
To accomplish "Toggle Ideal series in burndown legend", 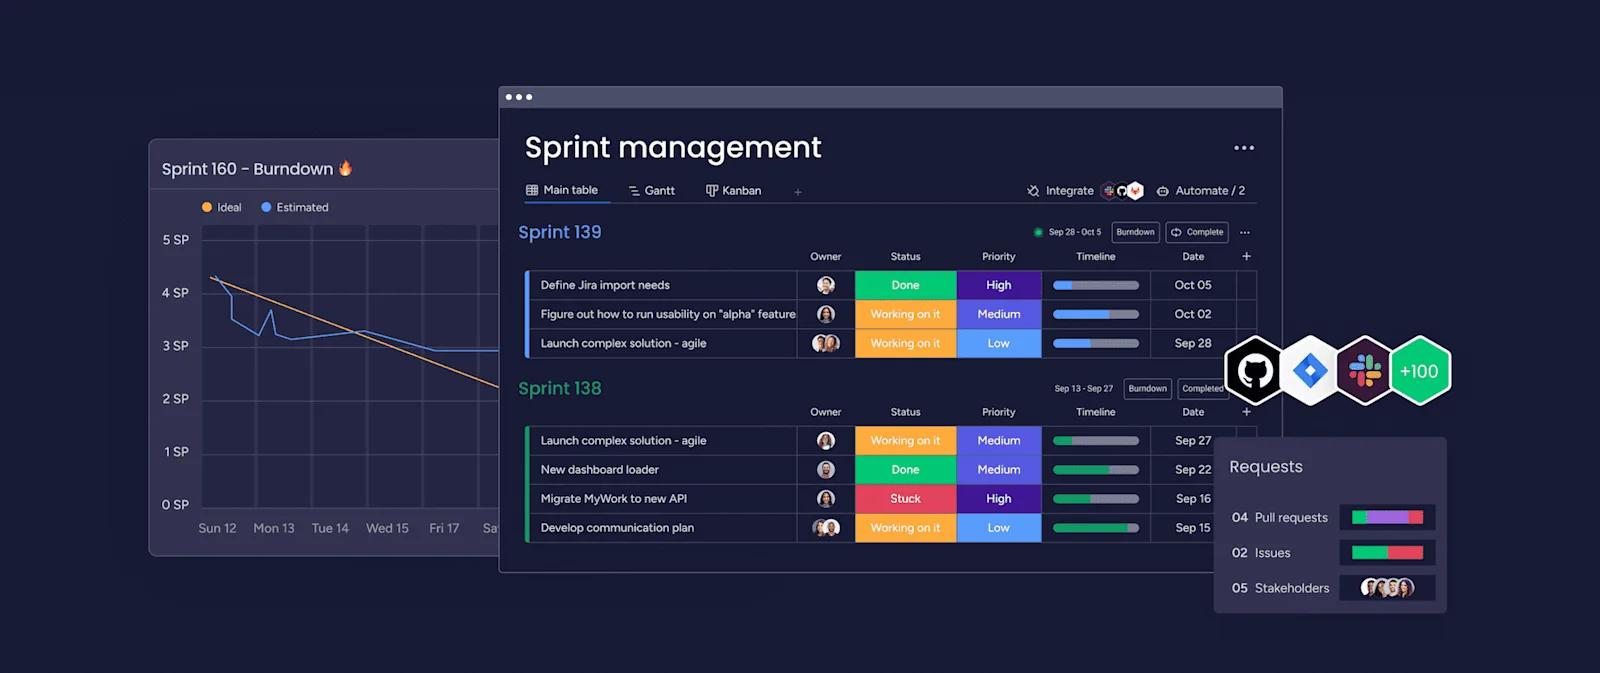I will pyautogui.click(x=221, y=208).
